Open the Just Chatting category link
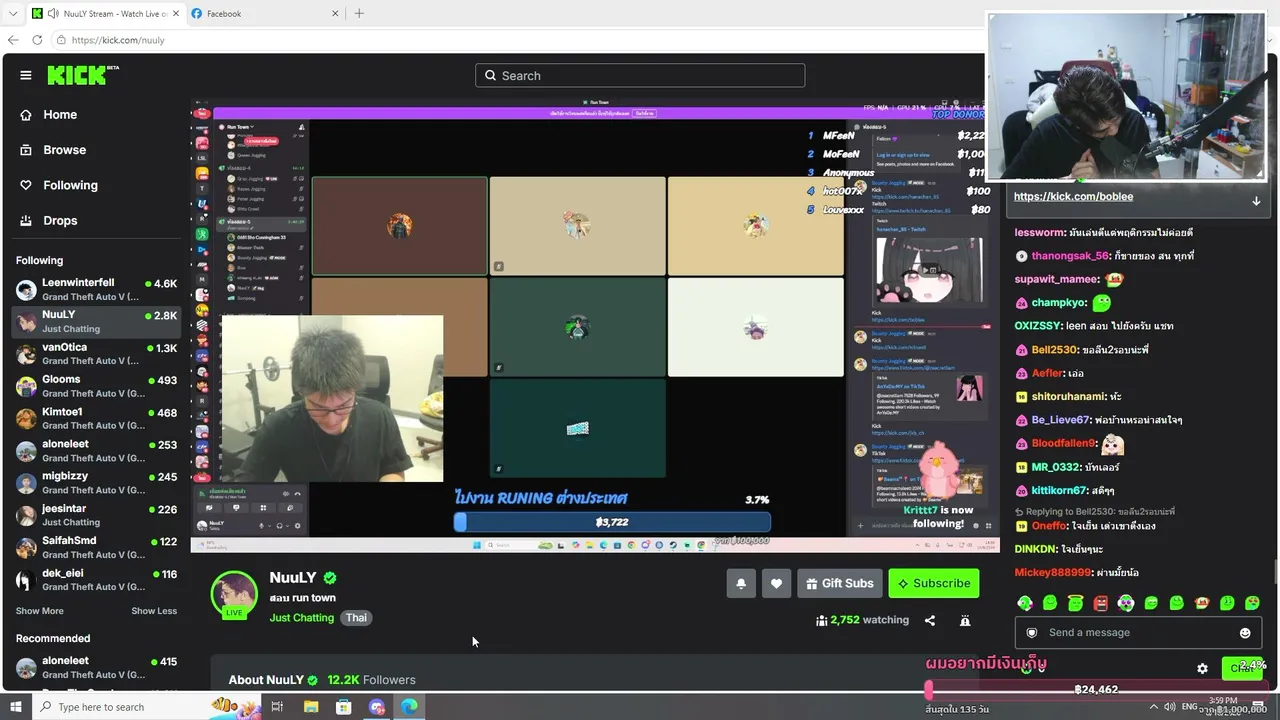The height and width of the screenshot is (720, 1280). coord(302,618)
